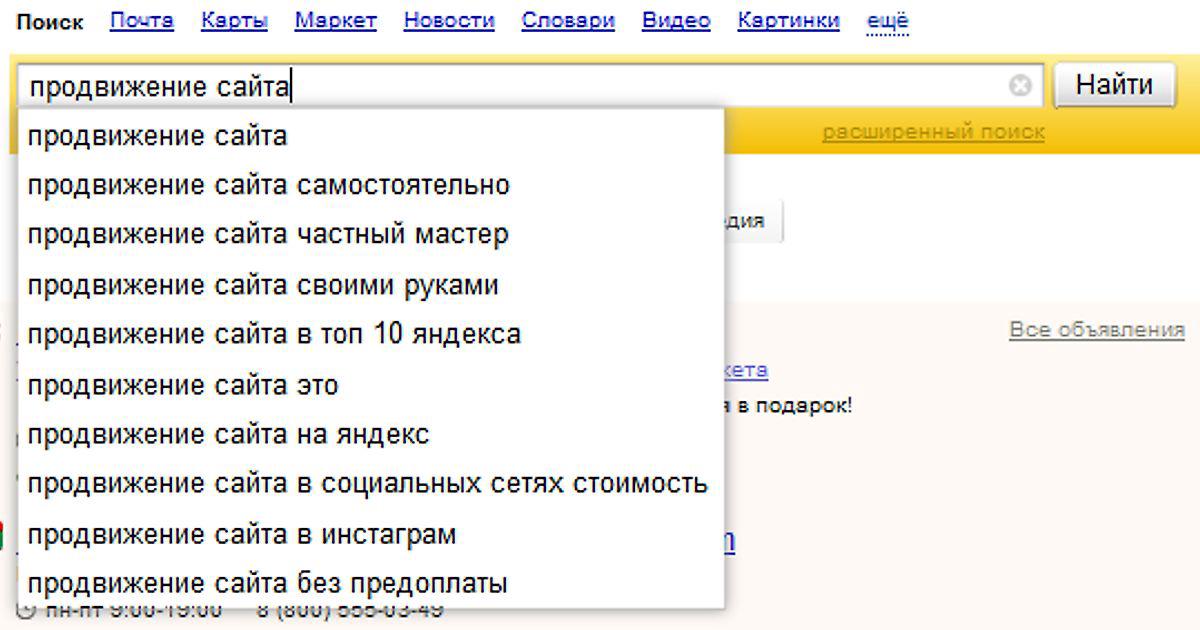Select the first suggestion "продвижение сайта"
1200x630 pixels.
point(371,135)
